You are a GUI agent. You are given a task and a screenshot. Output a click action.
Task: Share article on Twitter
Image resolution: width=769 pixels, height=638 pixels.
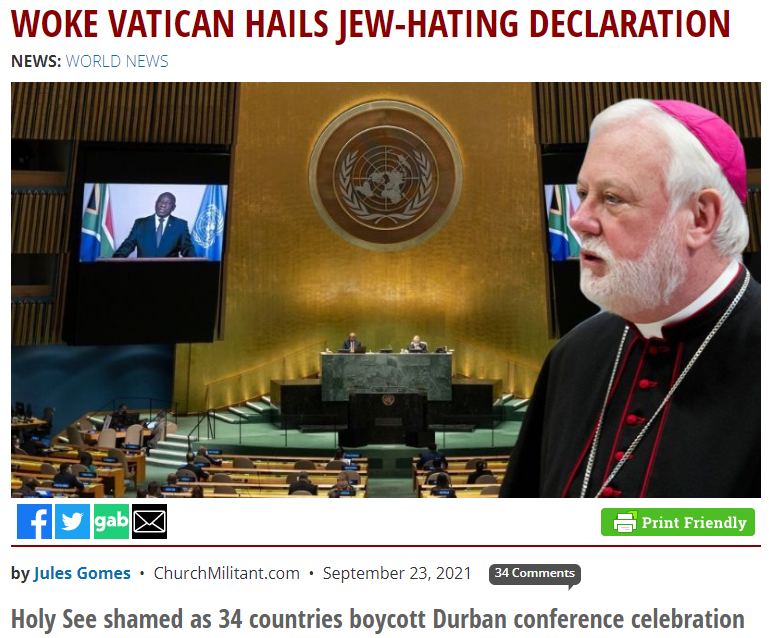pos(73,521)
